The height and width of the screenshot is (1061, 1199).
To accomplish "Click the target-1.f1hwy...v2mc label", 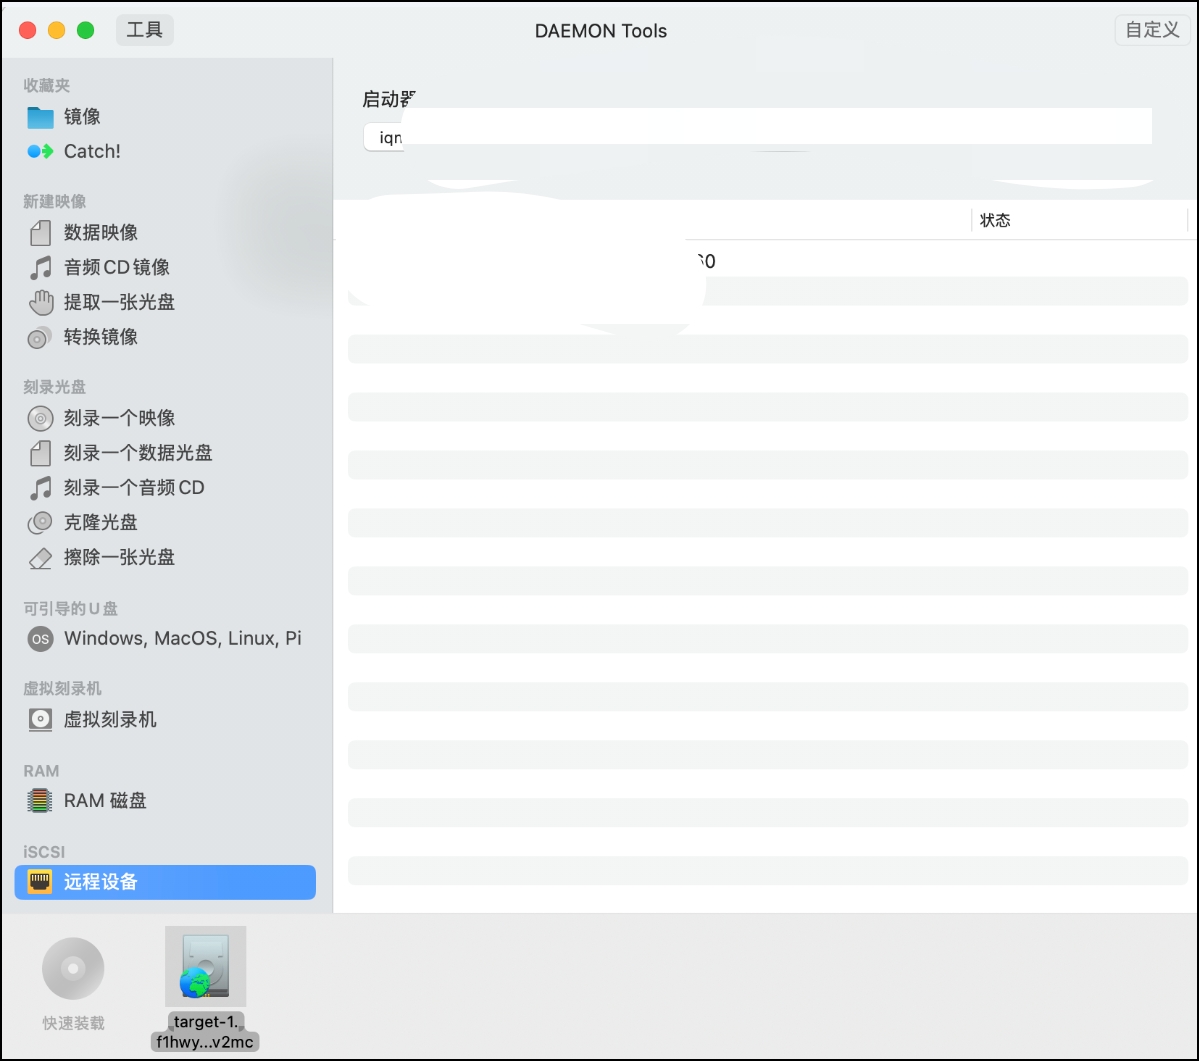I will coord(205,1032).
